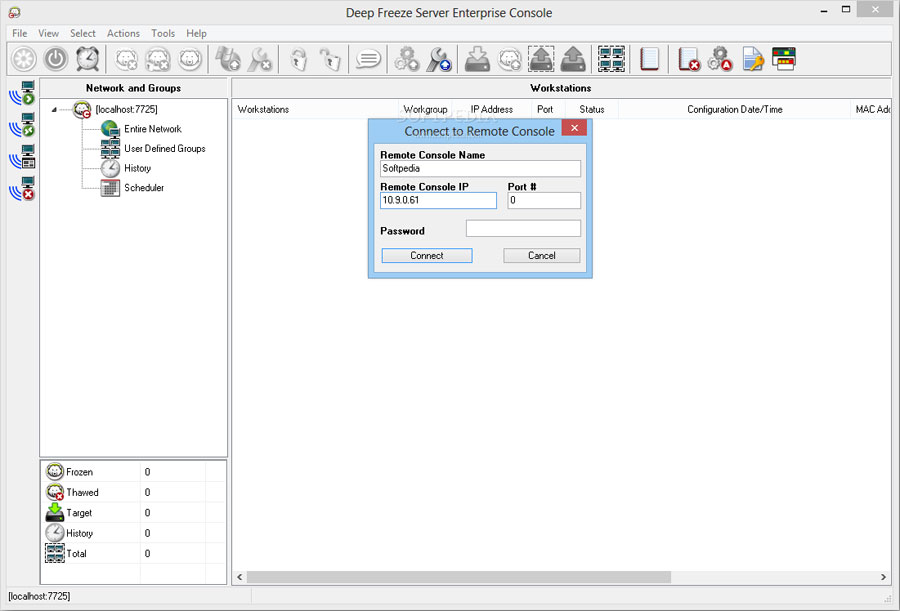This screenshot has width=900, height=611.
Task: Click the sidebar computer icon with green arrow
Action: pyautogui.click(x=22, y=93)
